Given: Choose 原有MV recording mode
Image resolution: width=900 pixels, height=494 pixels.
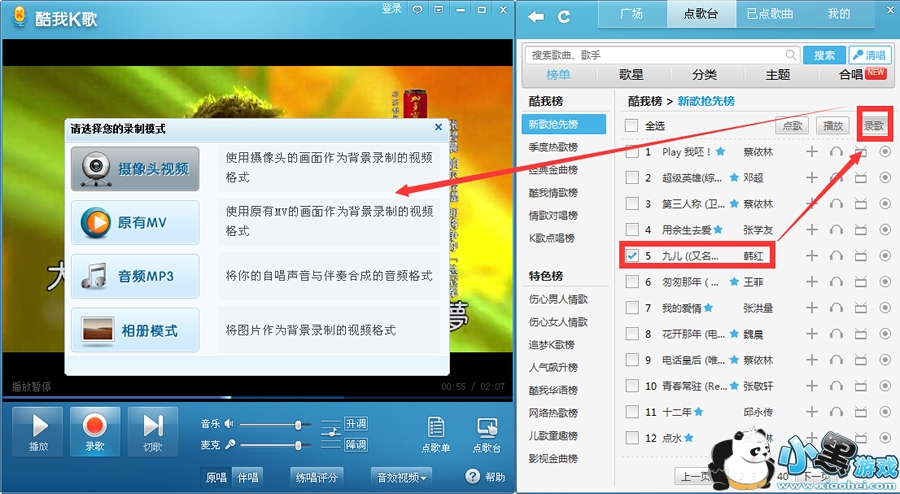Looking at the screenshot, I should pos(135,223).
